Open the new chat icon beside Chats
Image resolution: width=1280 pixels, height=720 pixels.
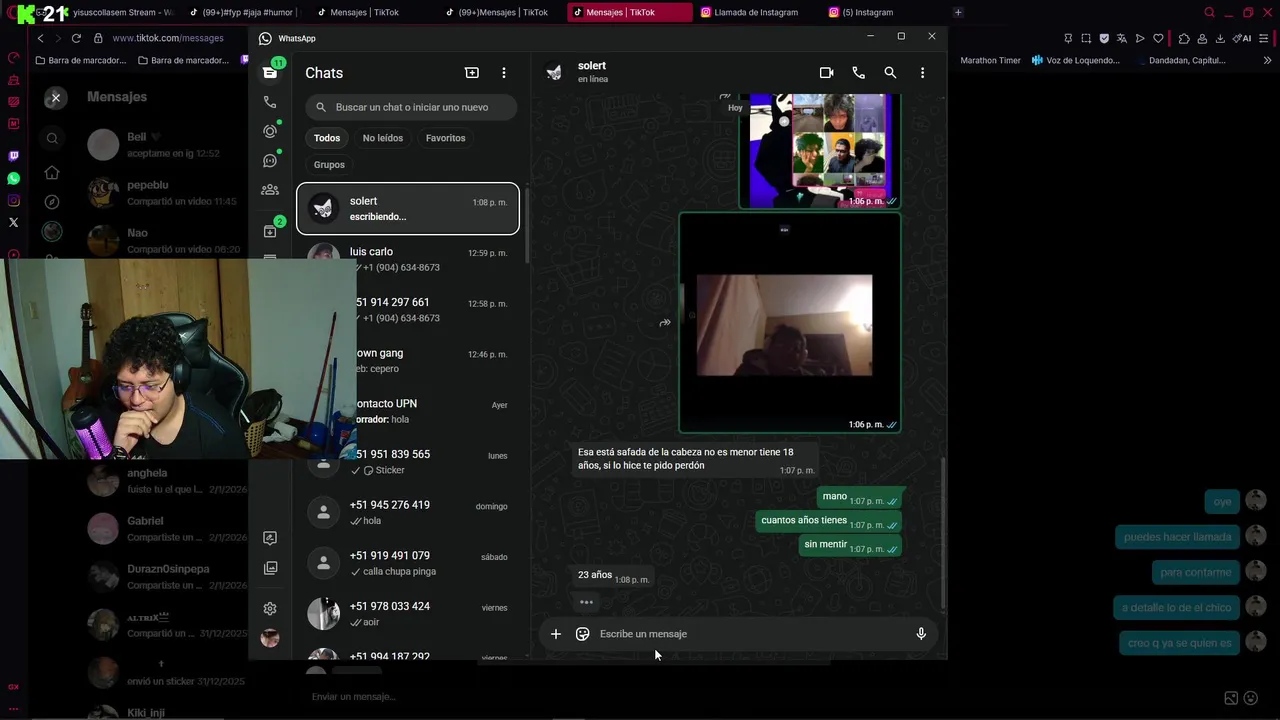pos(472,73)
